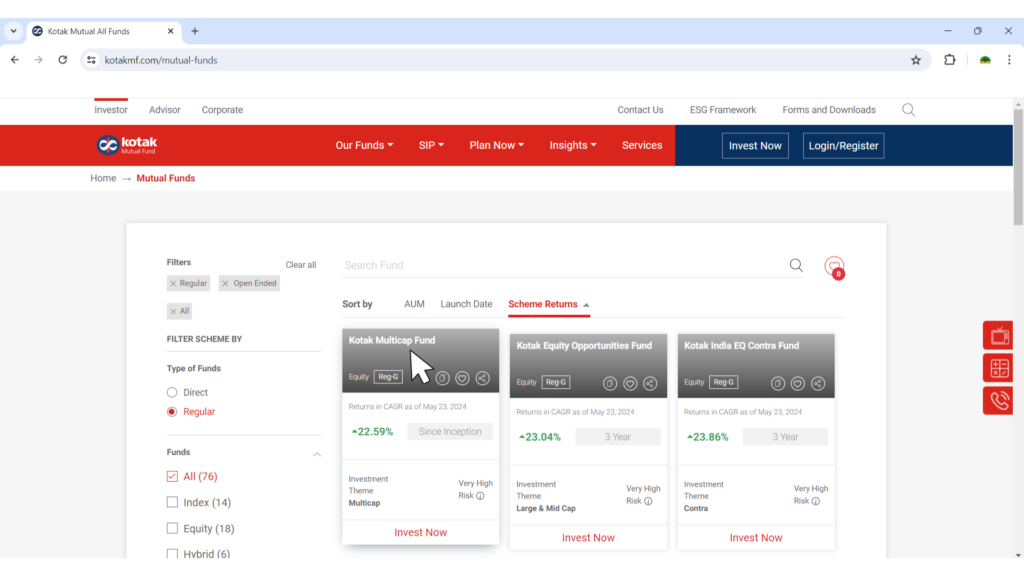The image size is (1024, 576).
Task: Favorite the Kotak India EQ Contra Fund
Action: pos(798,383)
